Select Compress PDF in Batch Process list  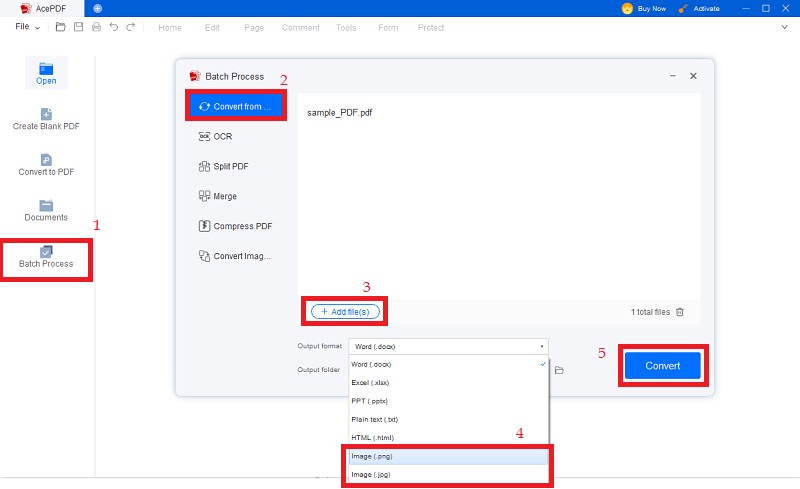pyautogui.click(x=236, y=226)
